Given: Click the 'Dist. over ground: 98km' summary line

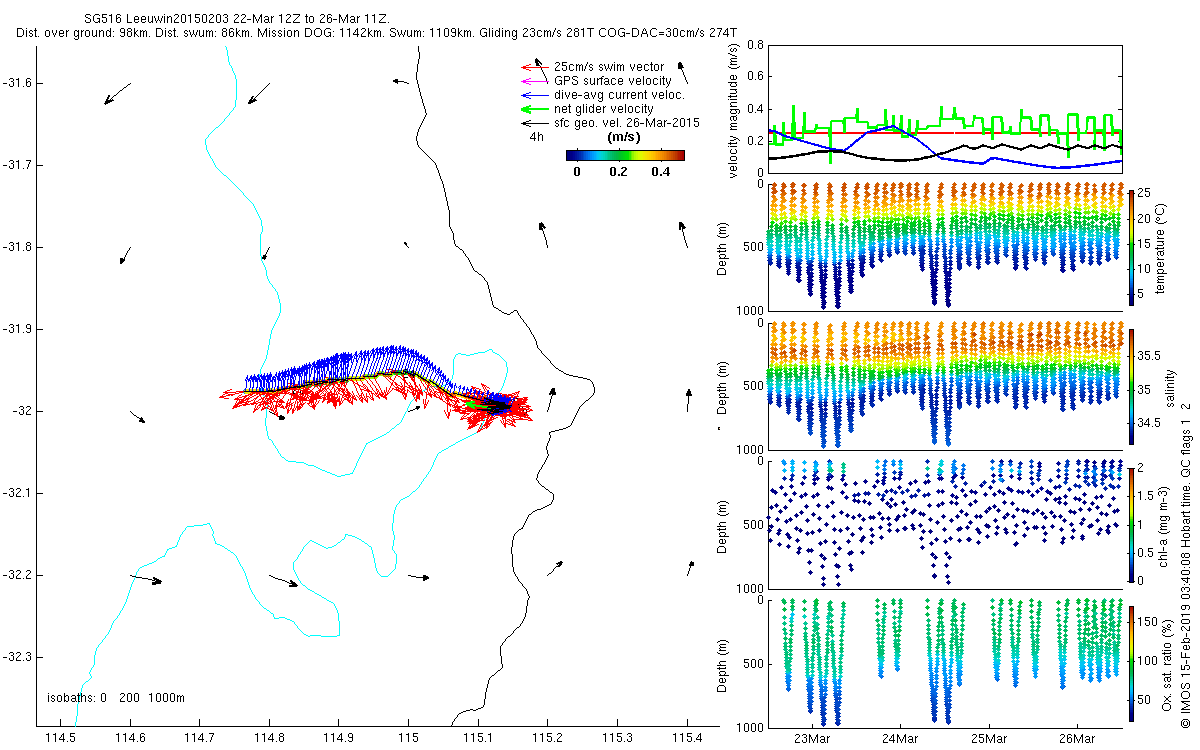Looking at the screenshot, I should click(x=377, y=33).
